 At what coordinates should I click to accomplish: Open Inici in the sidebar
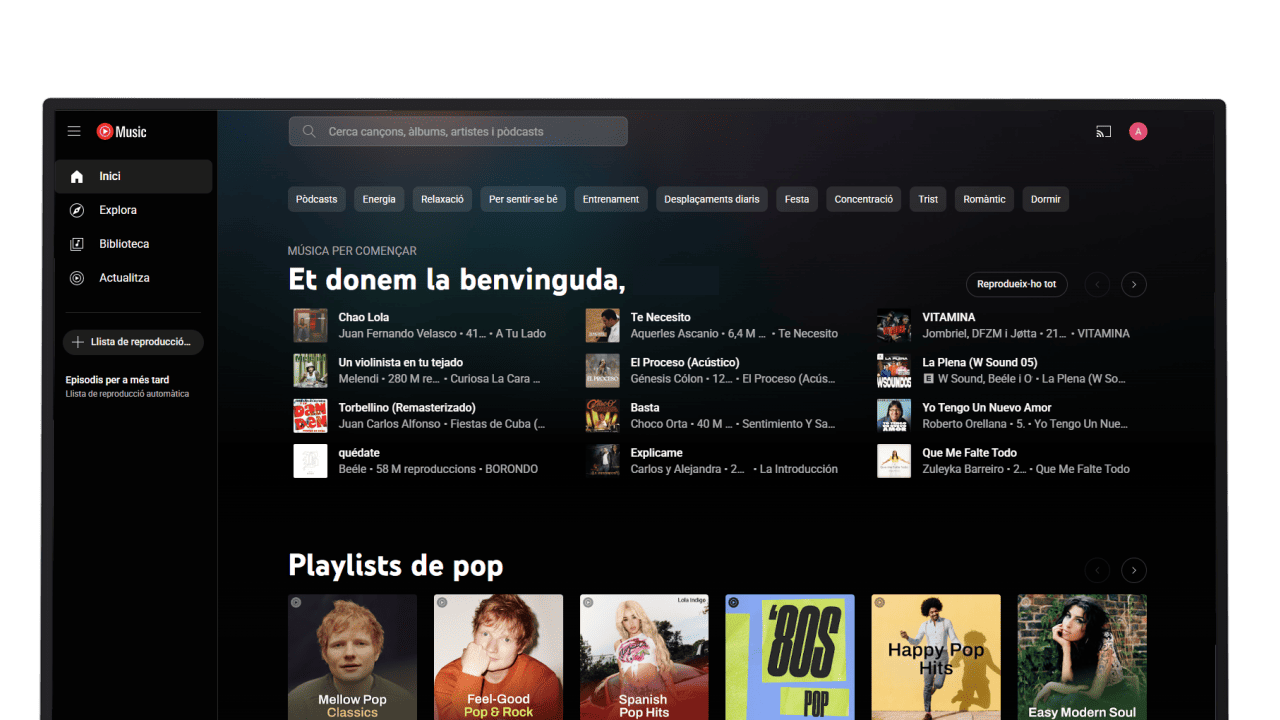click(x=133, y=176)
